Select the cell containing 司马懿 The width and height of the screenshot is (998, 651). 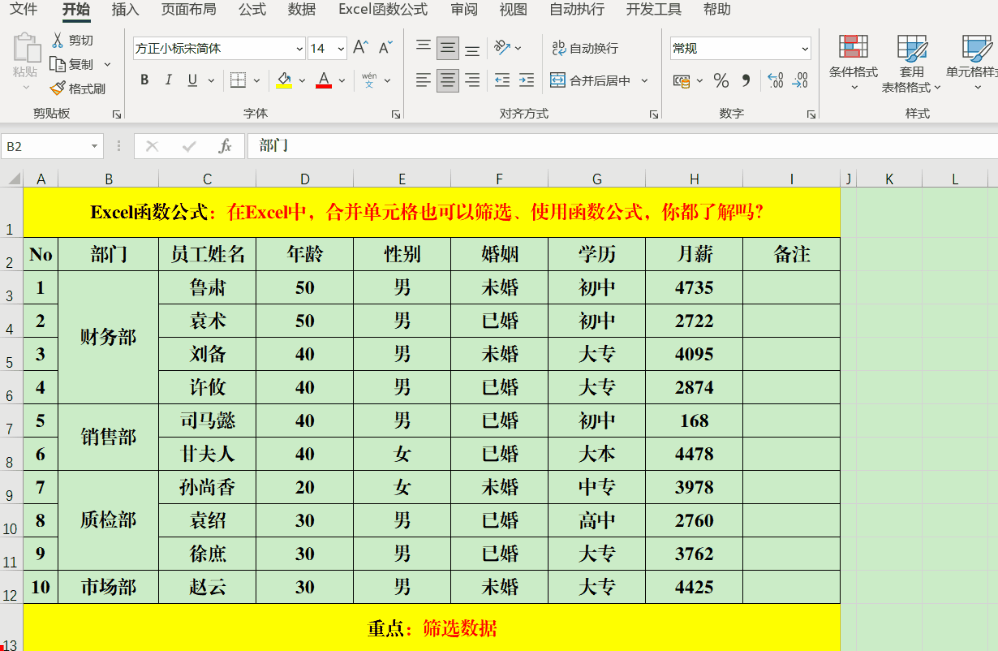pyautogui.click(x=207, y=421)
